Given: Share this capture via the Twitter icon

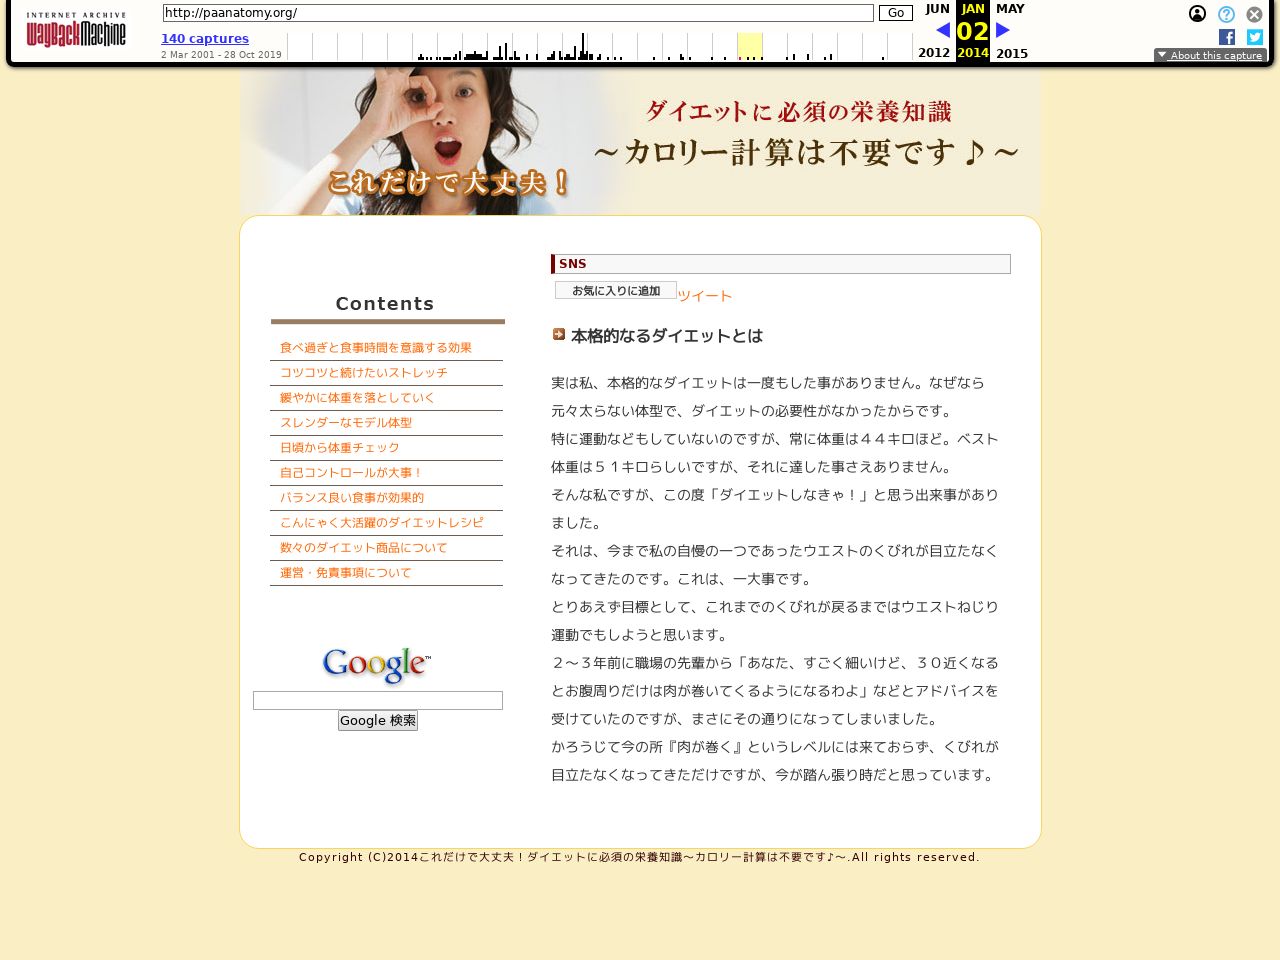Looking at the screenshot, I should click(1254, 37).
